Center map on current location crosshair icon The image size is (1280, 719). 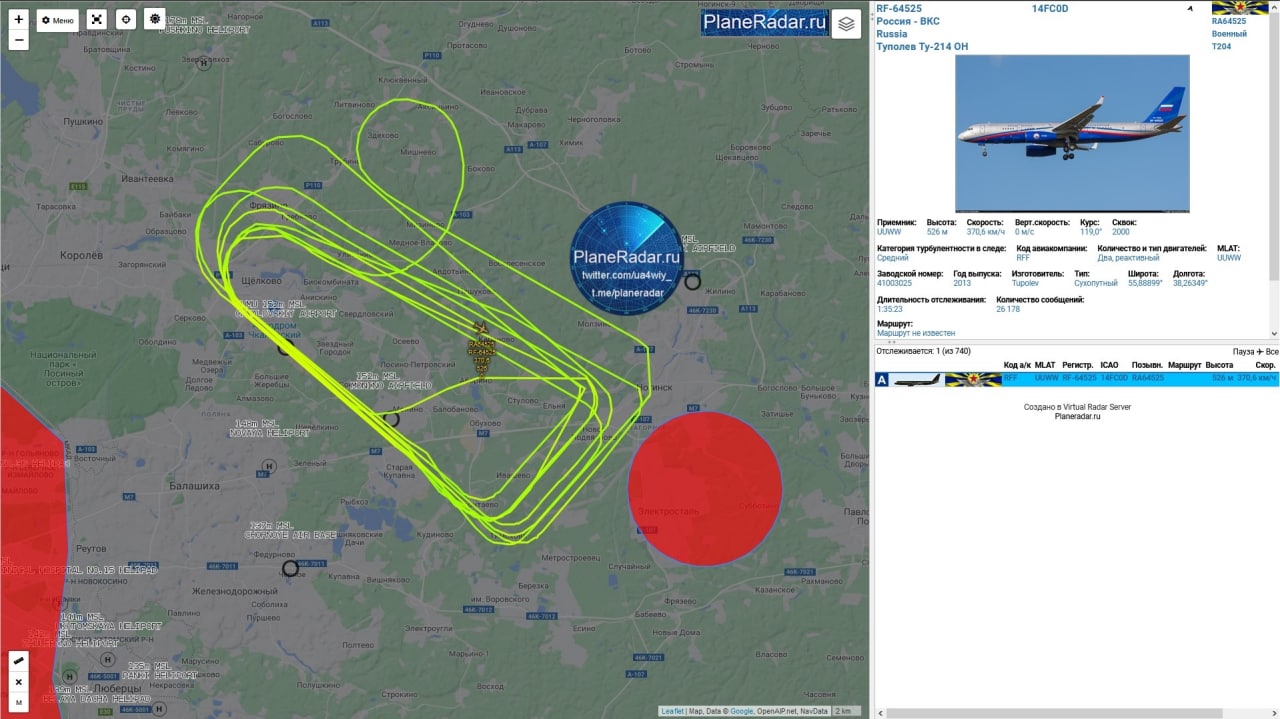tap(125, 19)
